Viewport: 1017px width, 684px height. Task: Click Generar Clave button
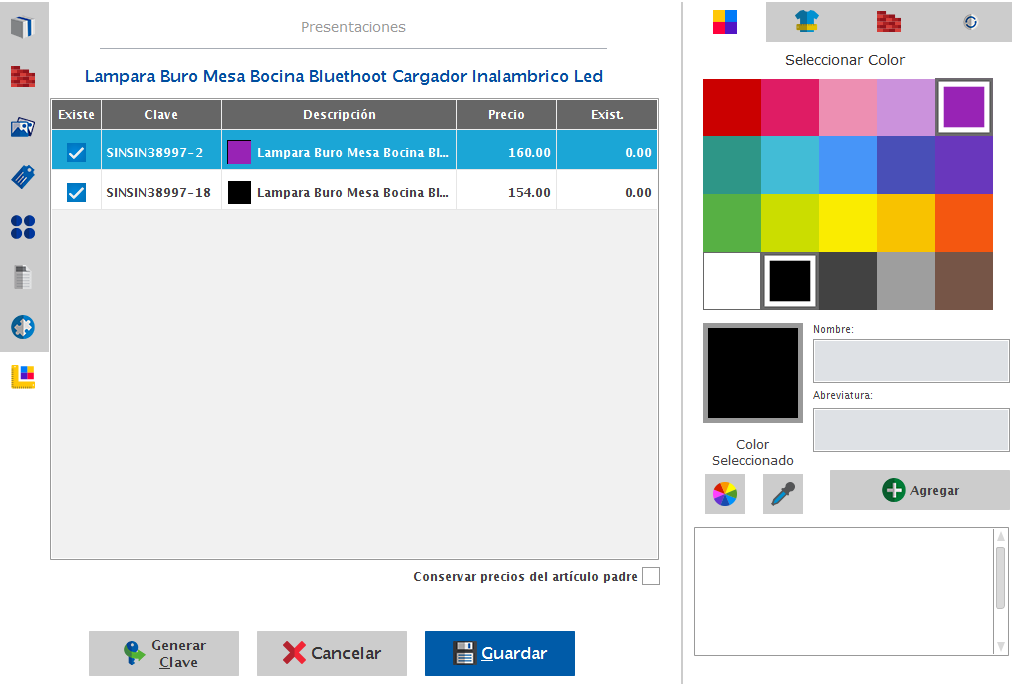[163, 654]
